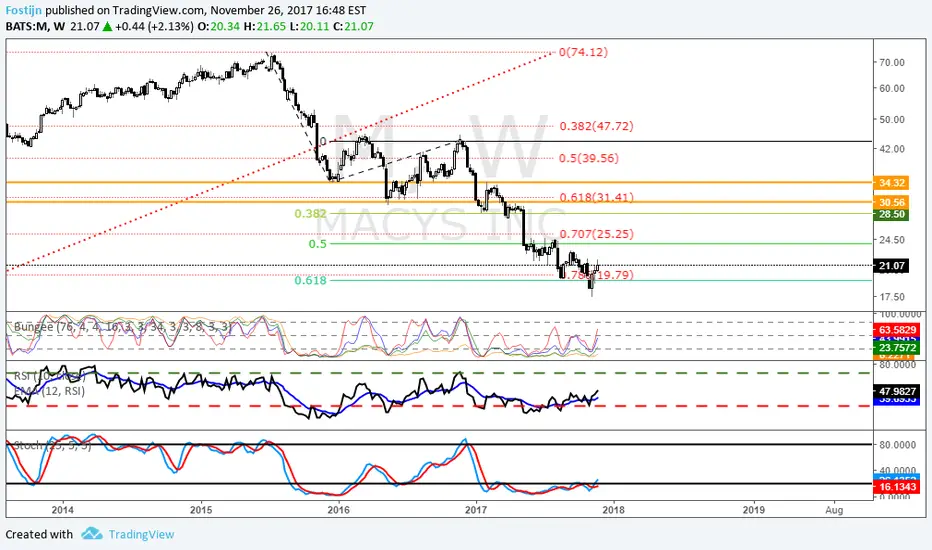Image resolution: width=932 pixels, height=550 pixels.
Task: Open the Fostijn author link
Action: point(24,10)
